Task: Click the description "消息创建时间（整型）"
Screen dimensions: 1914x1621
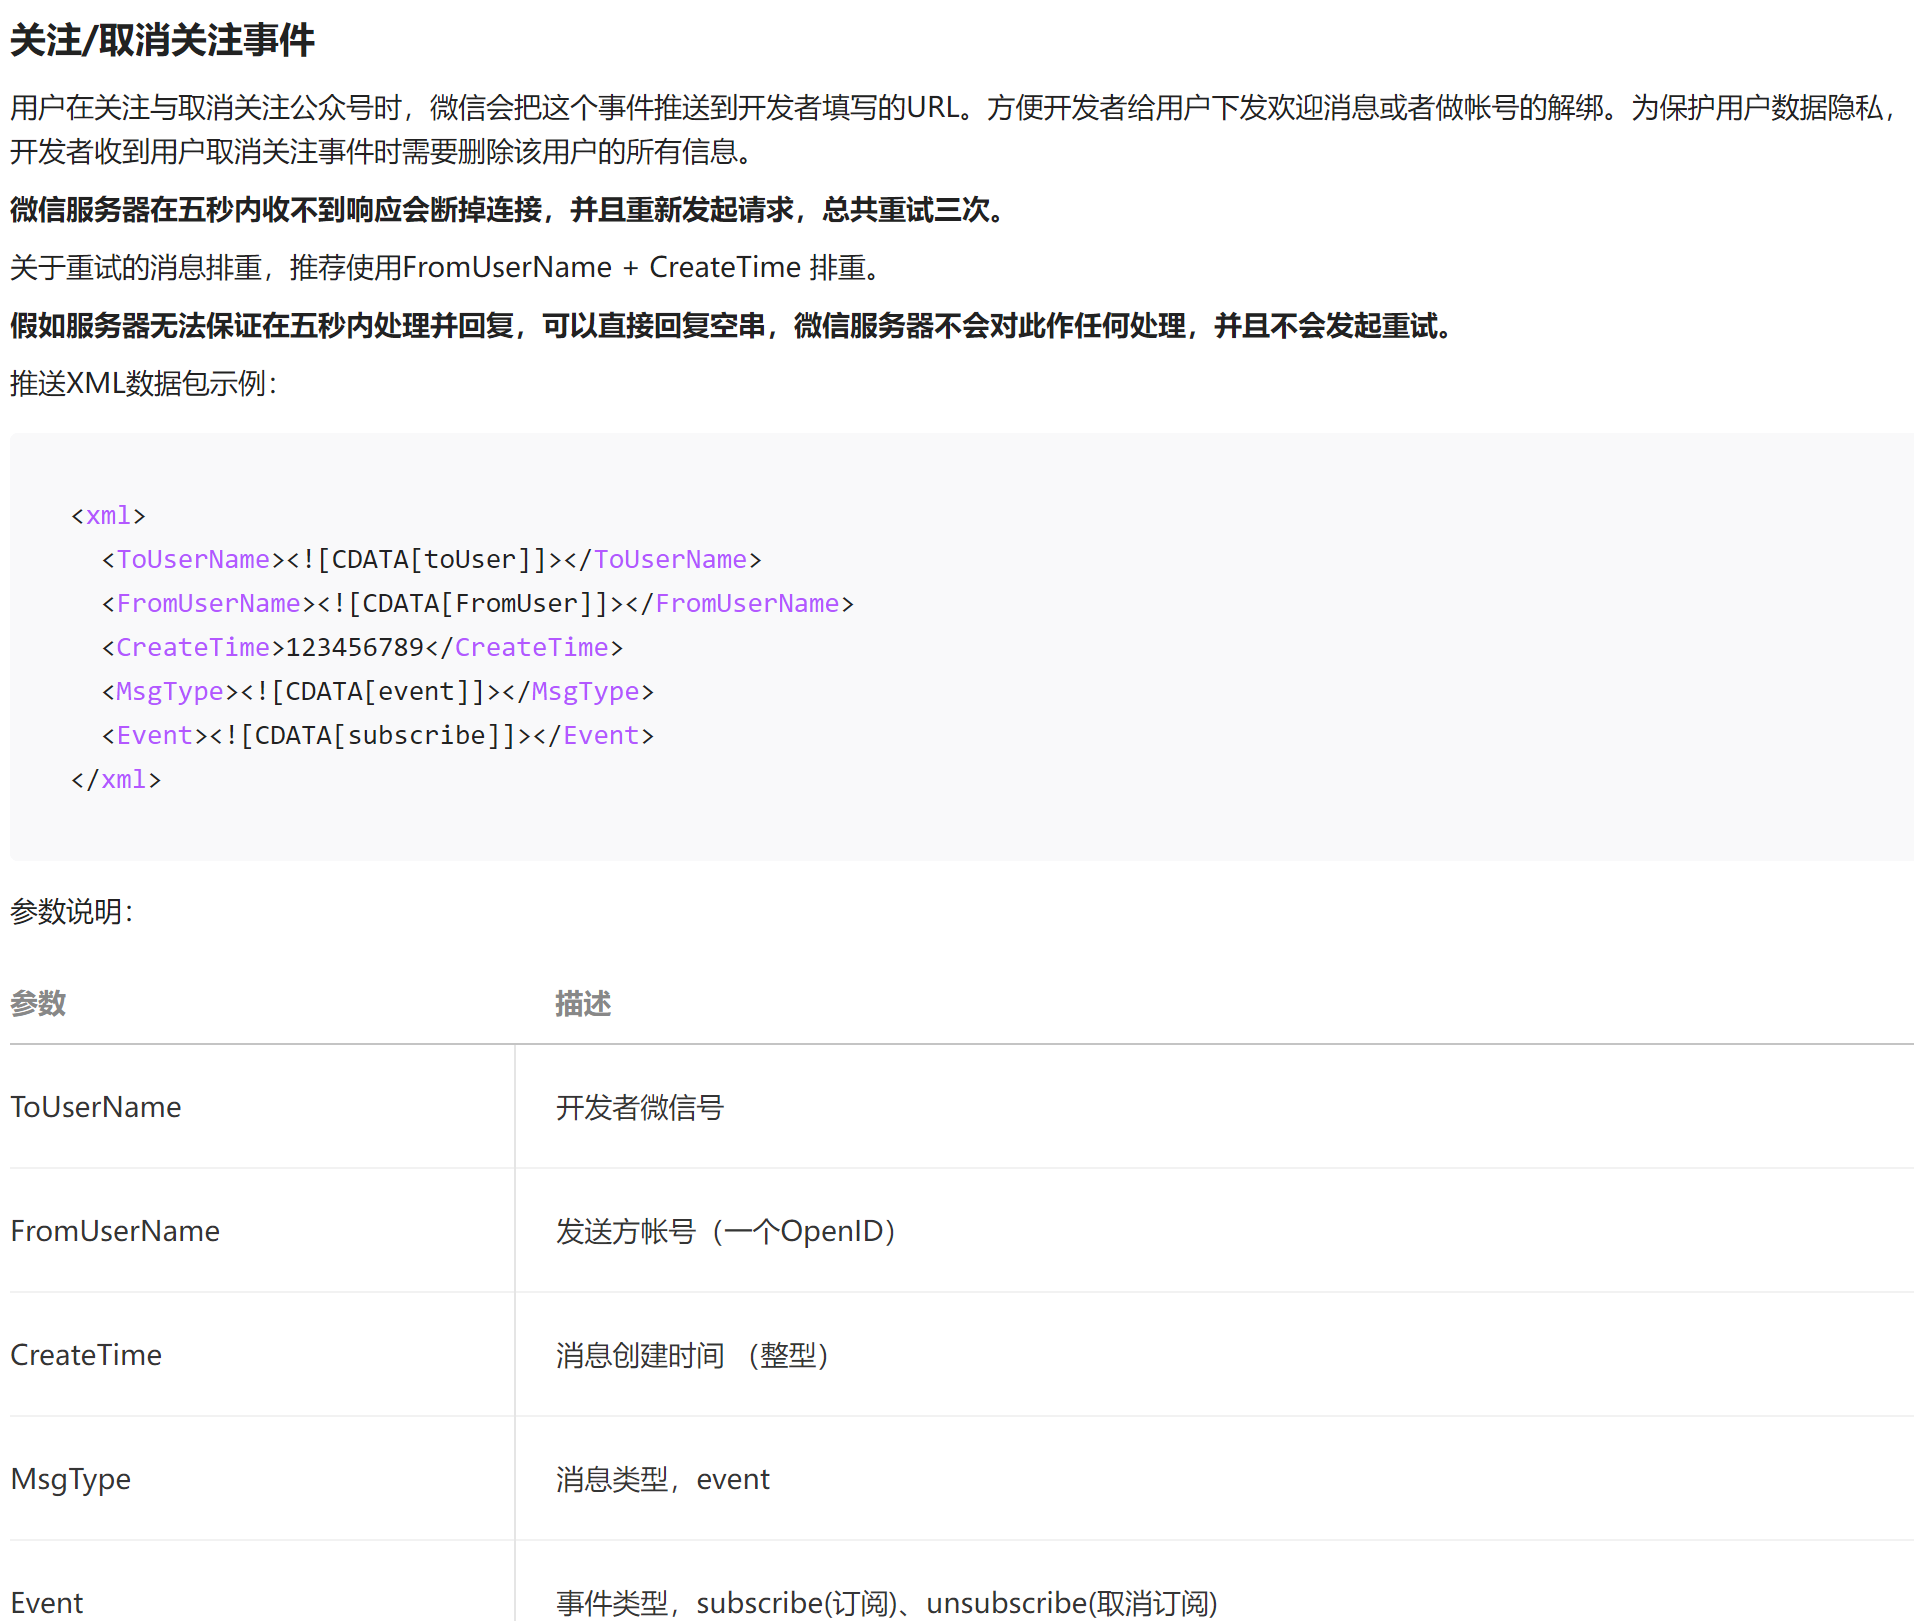Action: (x=693, y=1356)
